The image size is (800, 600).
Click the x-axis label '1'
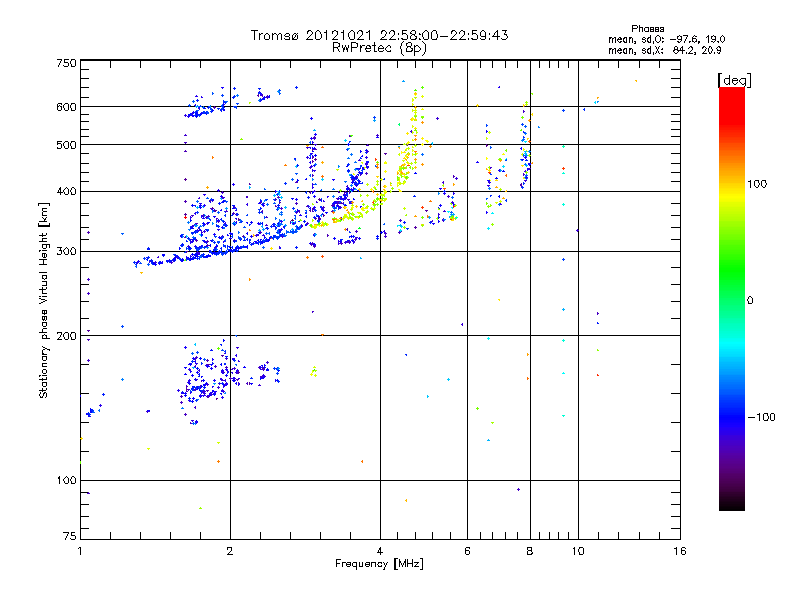[x=80, y=551]
